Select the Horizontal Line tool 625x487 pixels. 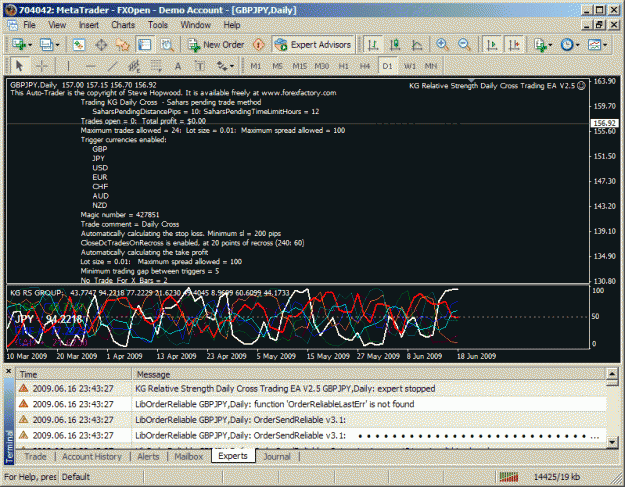pyautogui.click(x=91, y=66)
